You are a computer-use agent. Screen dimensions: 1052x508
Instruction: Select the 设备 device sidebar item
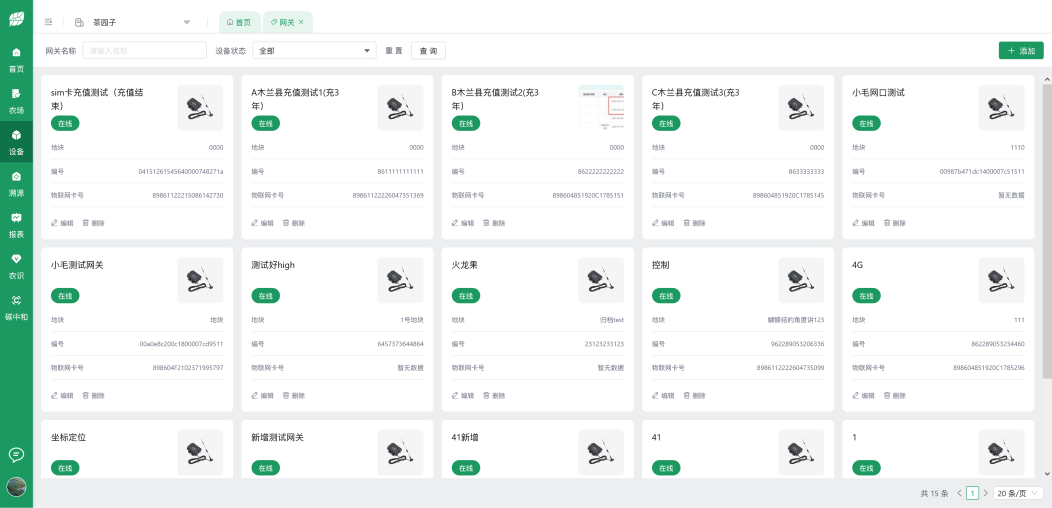pyautogui.click(x=16, y=142)
